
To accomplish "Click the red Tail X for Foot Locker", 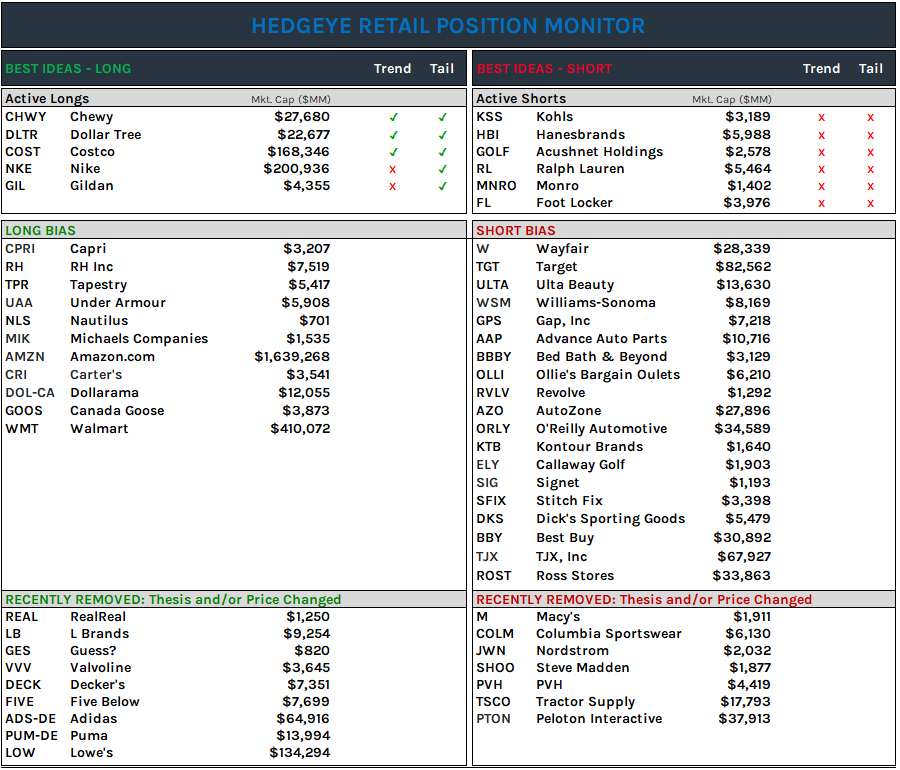I will pyautogui.click(x=870, y=202).
